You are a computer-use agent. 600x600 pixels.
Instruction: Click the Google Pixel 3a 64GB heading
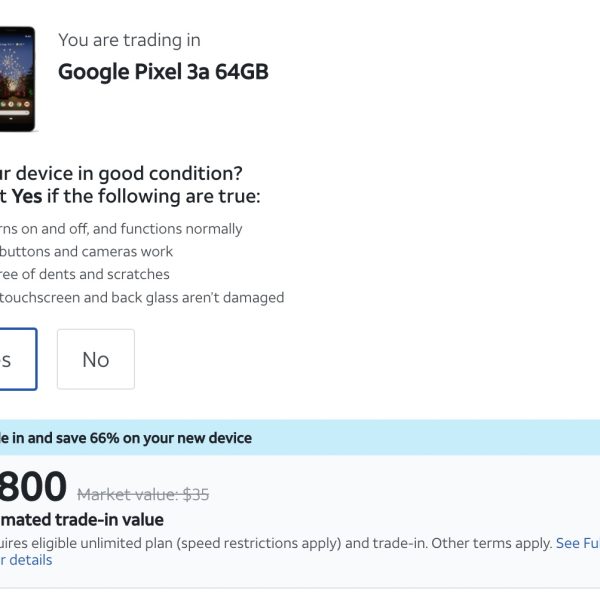click(163, 72)
